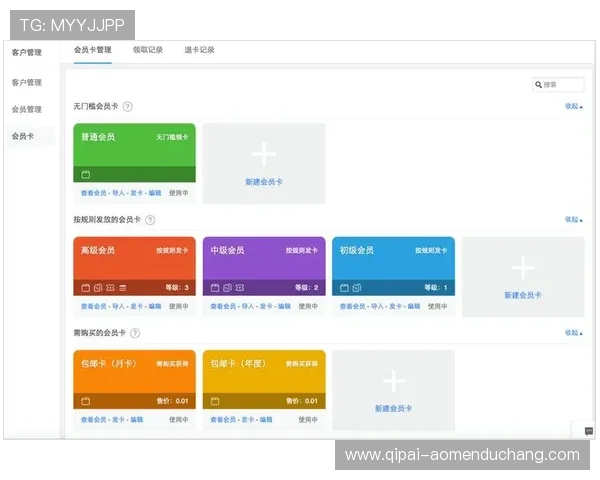Viewport: 600px width, 480px height.
Task: Collapse the 无门槛会员卡 section via 收起
Action: (574, 106)
